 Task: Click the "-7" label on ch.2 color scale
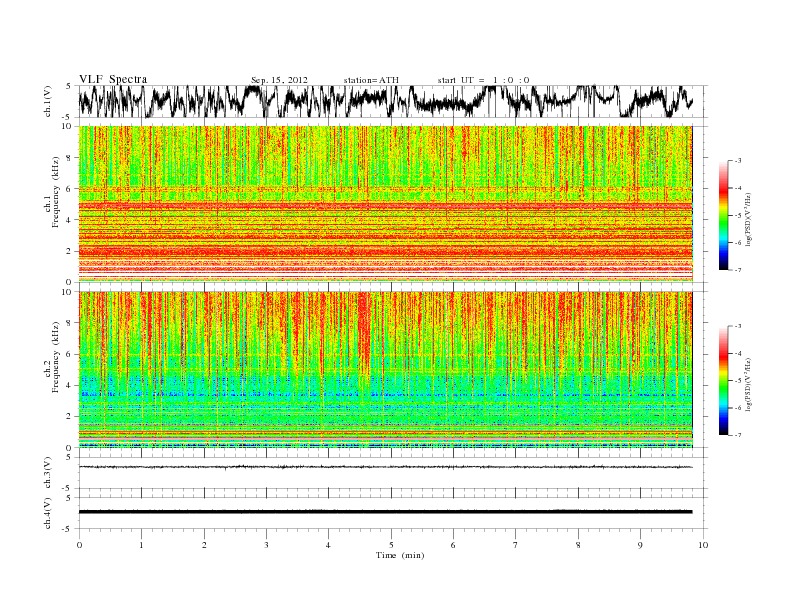click(738, 435)
